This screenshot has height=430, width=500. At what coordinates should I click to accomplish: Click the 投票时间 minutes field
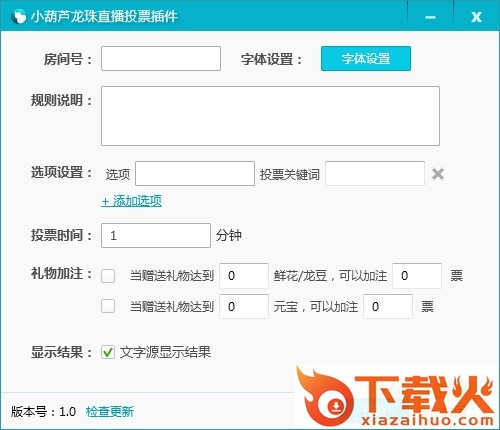coord(156,236)
